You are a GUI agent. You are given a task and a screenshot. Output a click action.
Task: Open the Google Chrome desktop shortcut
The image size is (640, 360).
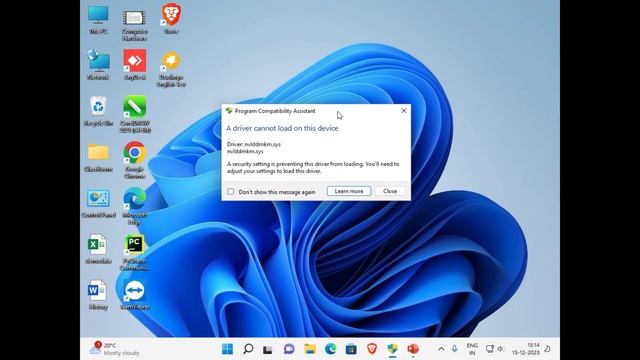(135, 160)
